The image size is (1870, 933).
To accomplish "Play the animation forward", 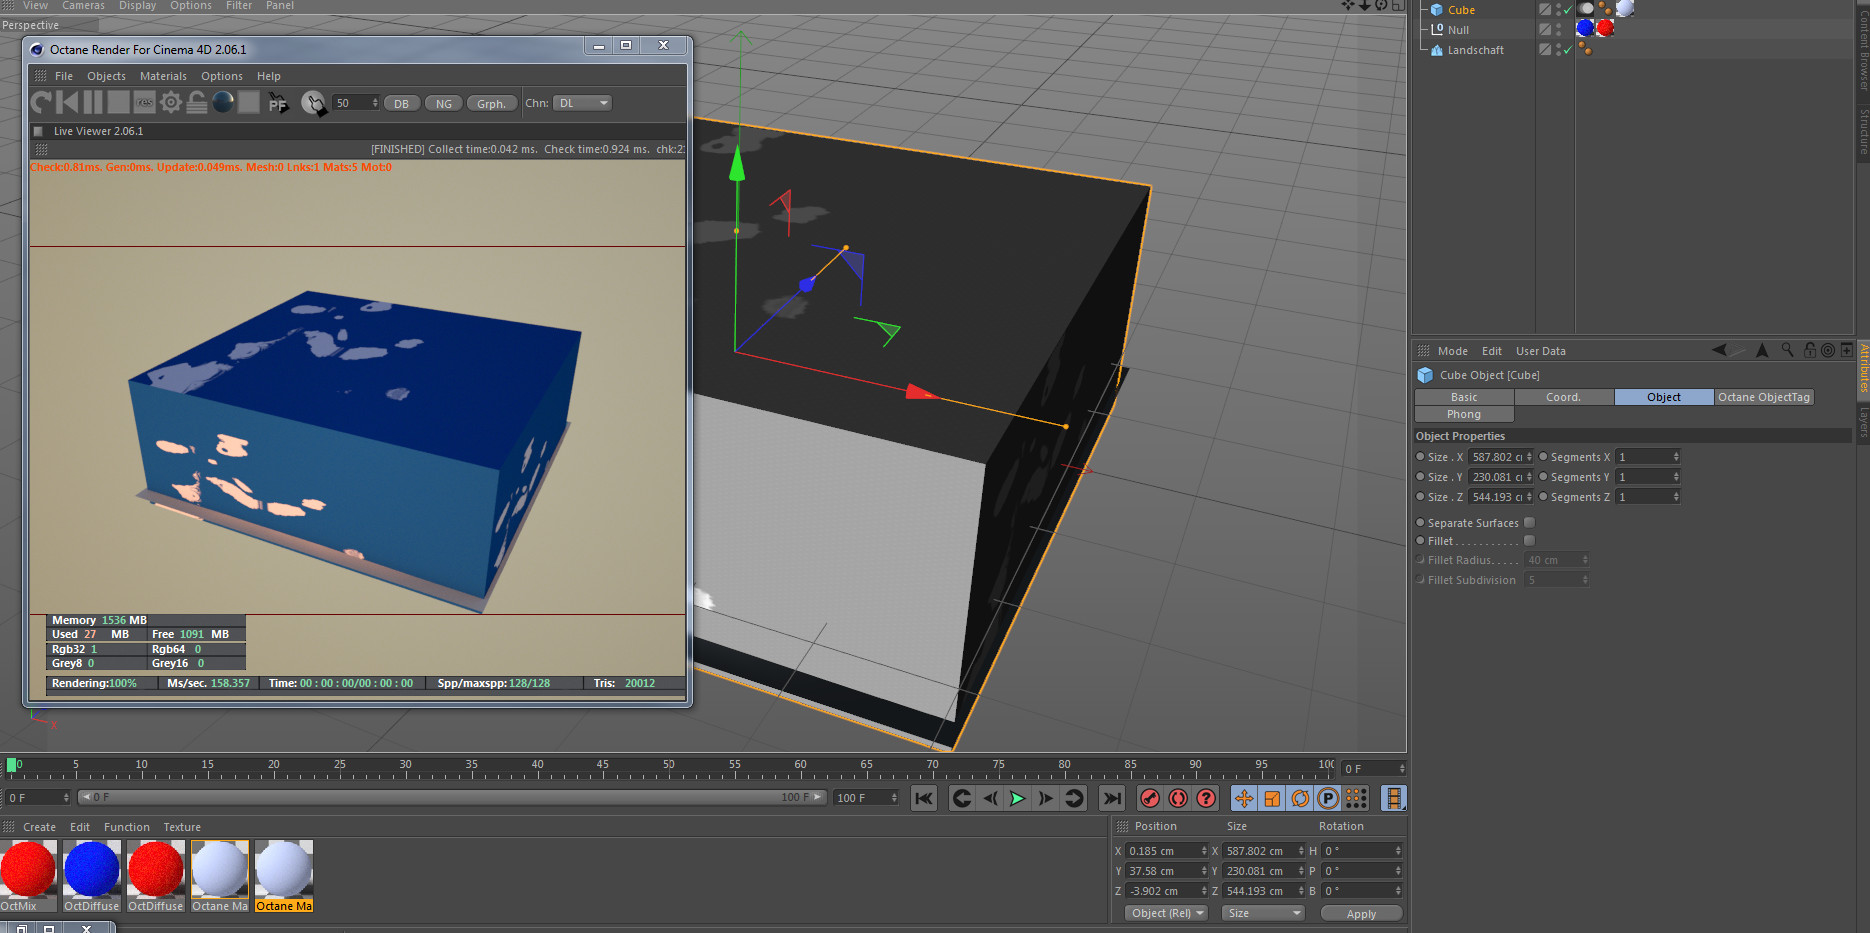I will 1017,798.
